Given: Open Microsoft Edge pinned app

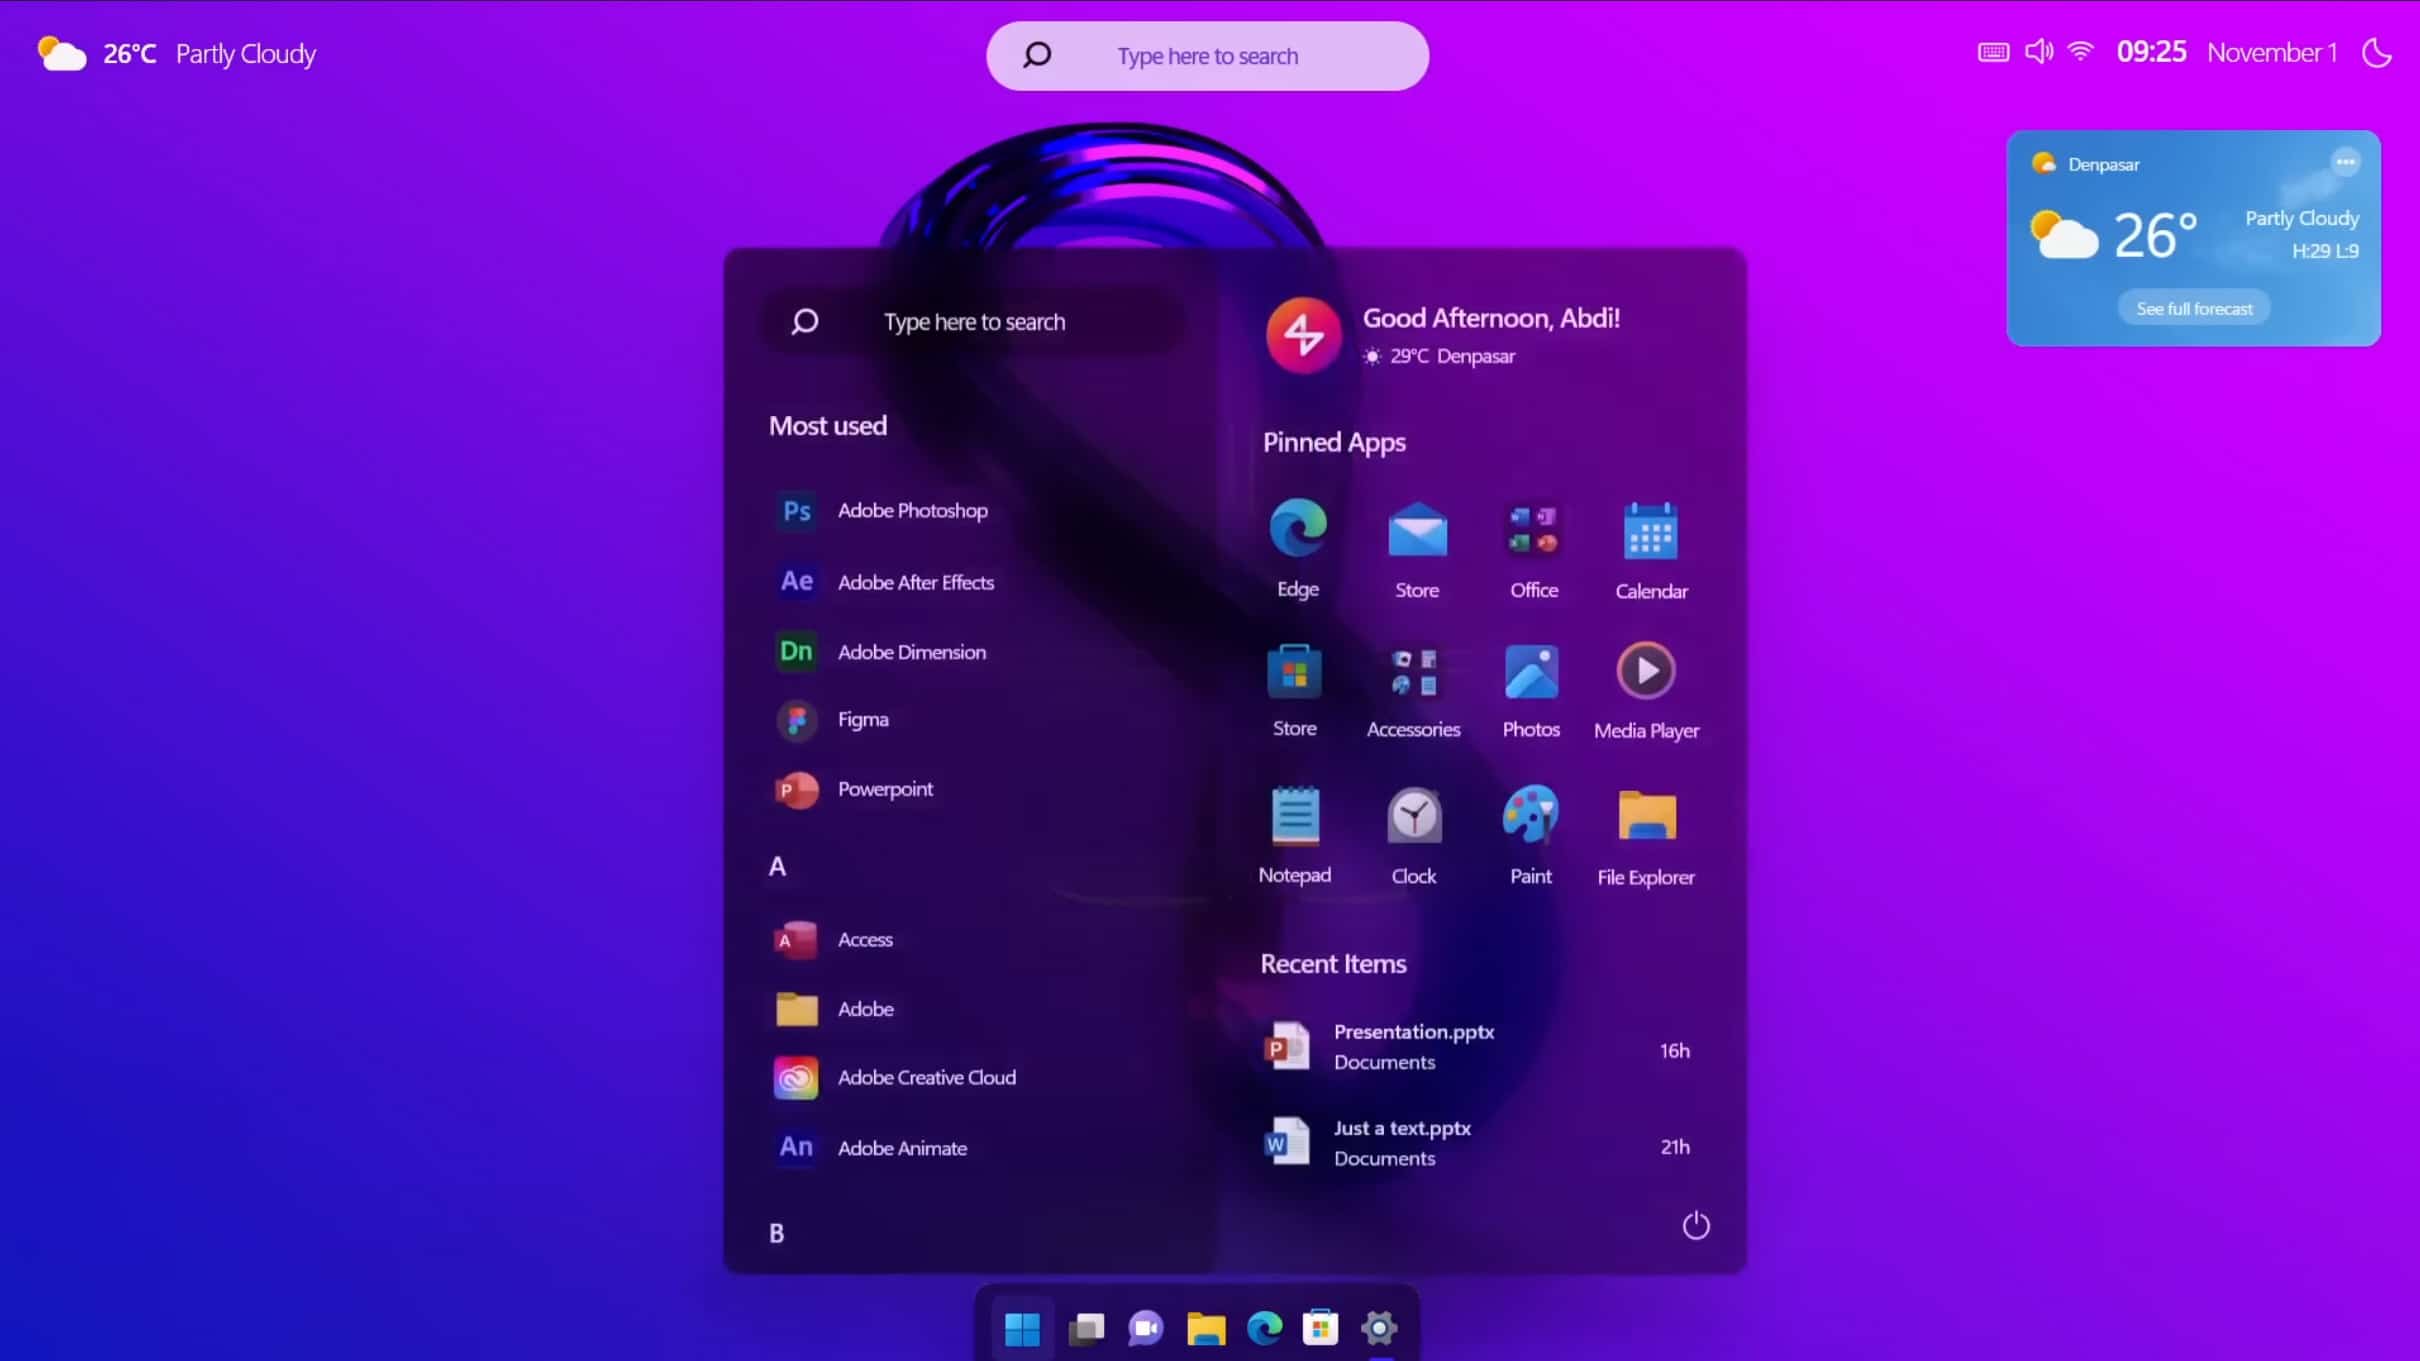Looking at the screenshot, I should click(1298, 528).
